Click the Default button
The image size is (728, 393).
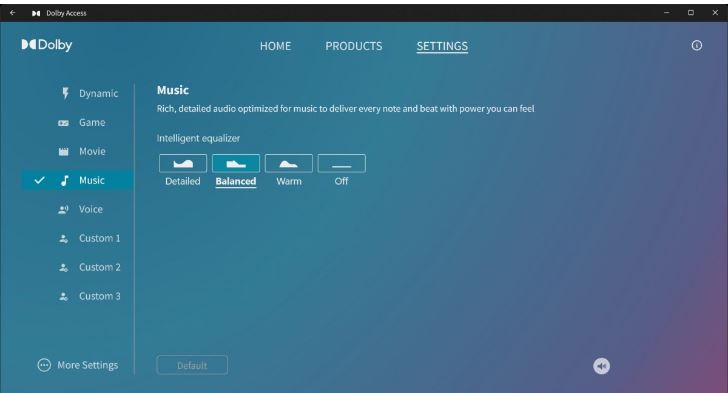192,365
